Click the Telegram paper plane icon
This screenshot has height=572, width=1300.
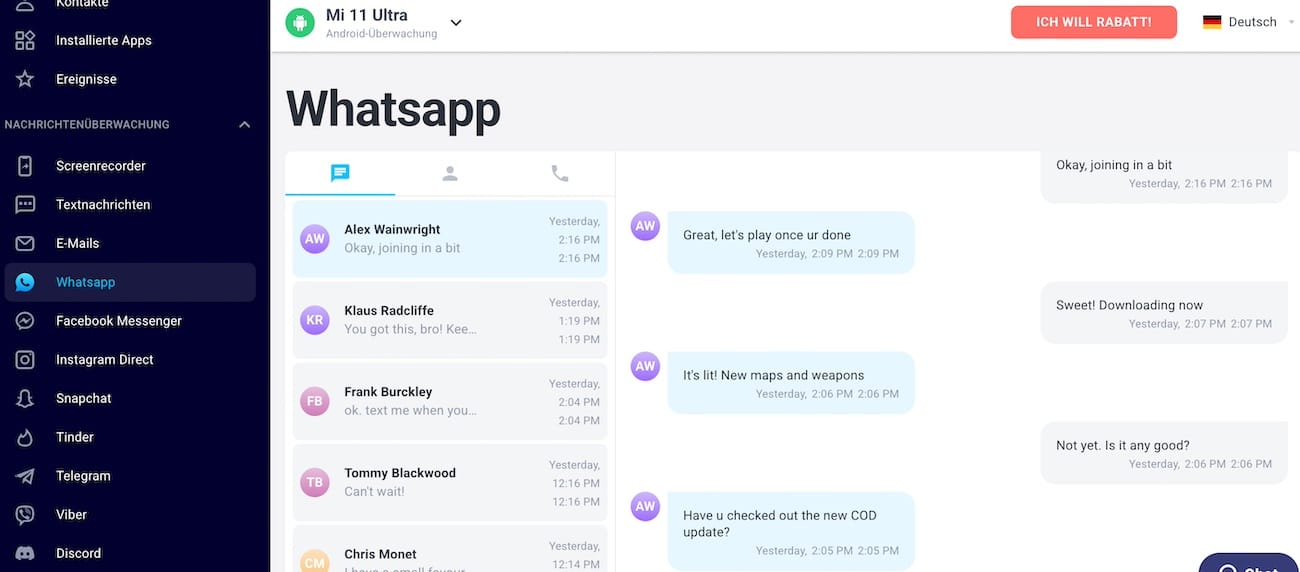click(x=25, y=476)
